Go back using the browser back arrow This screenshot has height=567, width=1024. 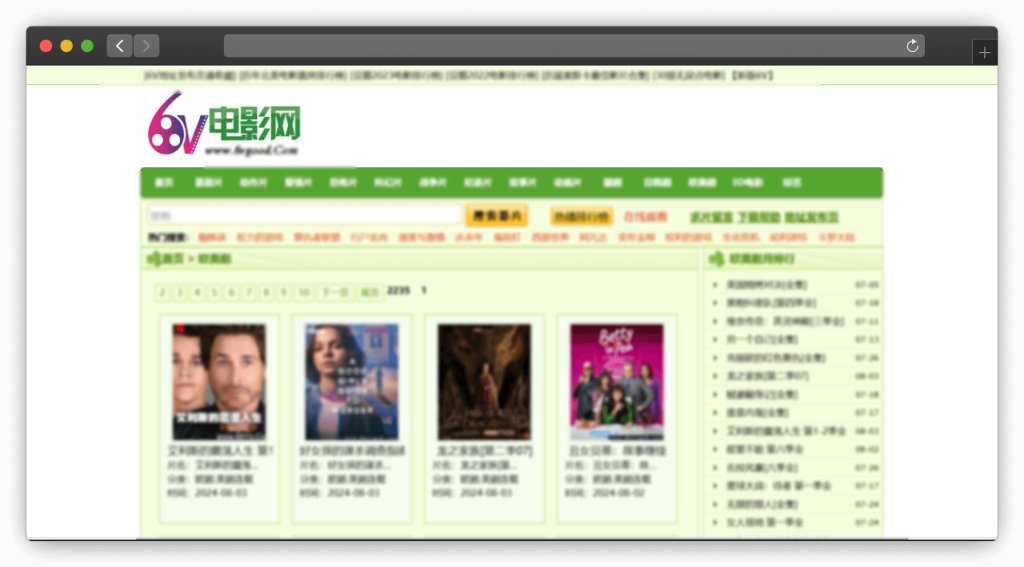[120, 46]
